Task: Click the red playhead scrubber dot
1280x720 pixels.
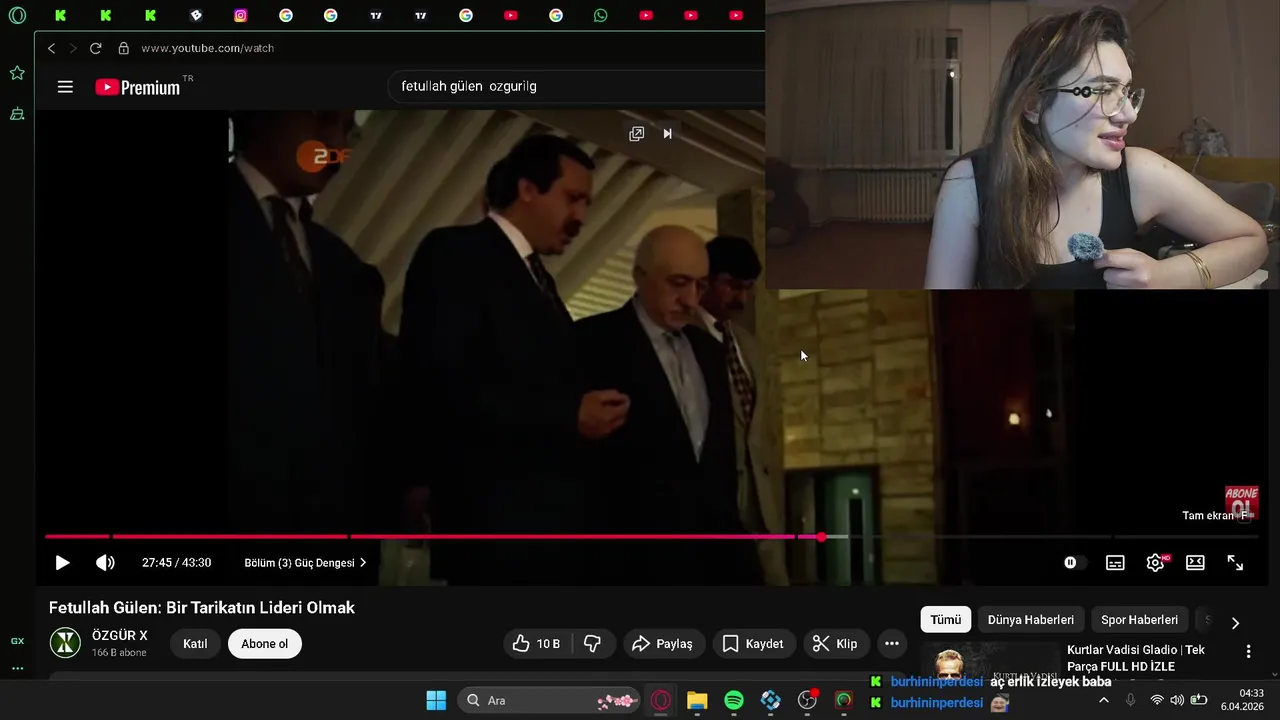Action: tap(821, 537)
